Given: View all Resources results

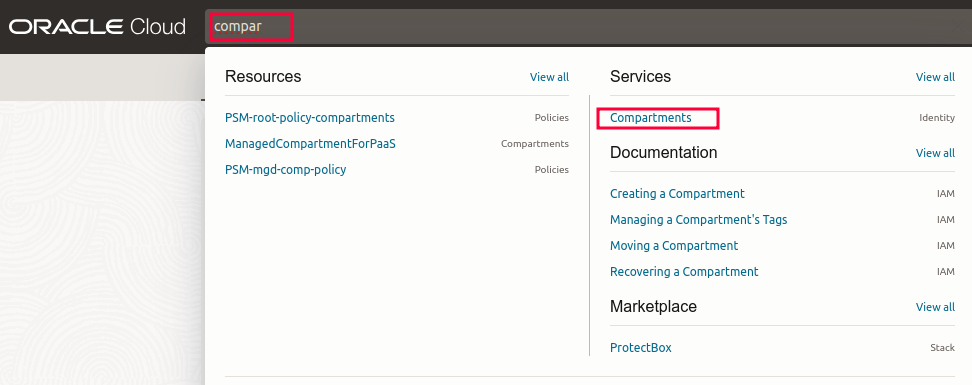Looking at the screenshot, I should 549,77.
